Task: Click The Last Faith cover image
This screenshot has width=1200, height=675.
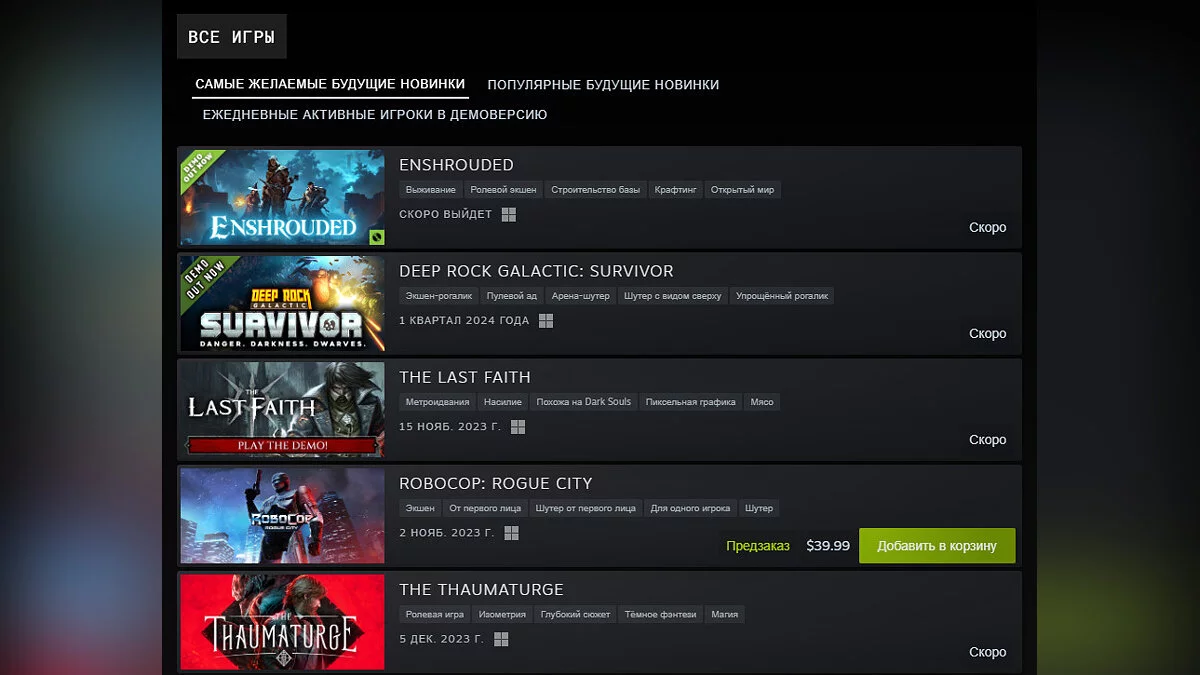Action: pyautogui.click(x=282, y=410)
